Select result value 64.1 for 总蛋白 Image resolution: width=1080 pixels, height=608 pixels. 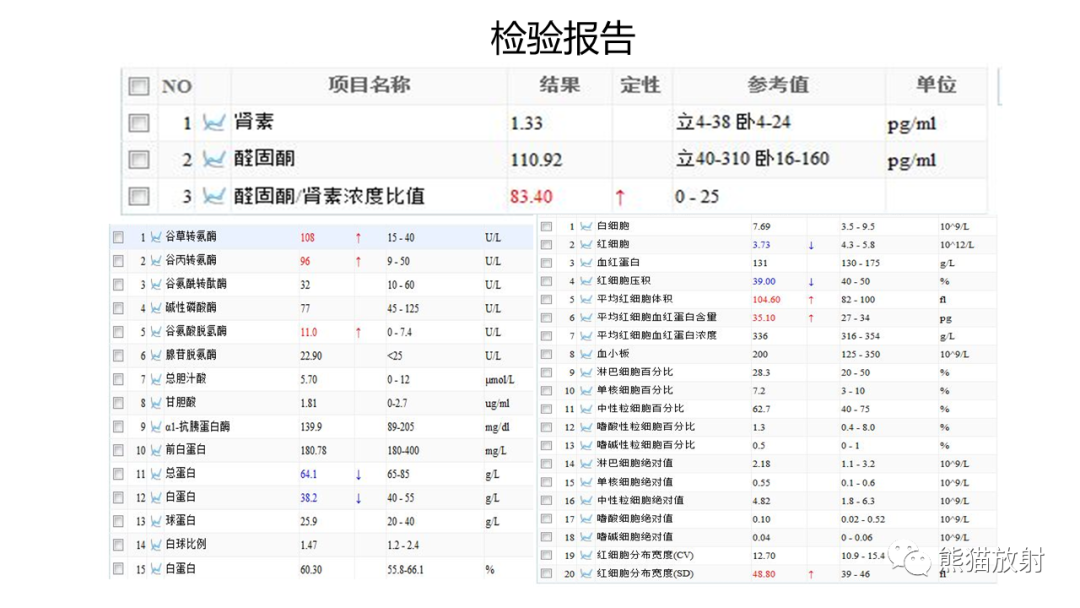[x=309, y=474]
